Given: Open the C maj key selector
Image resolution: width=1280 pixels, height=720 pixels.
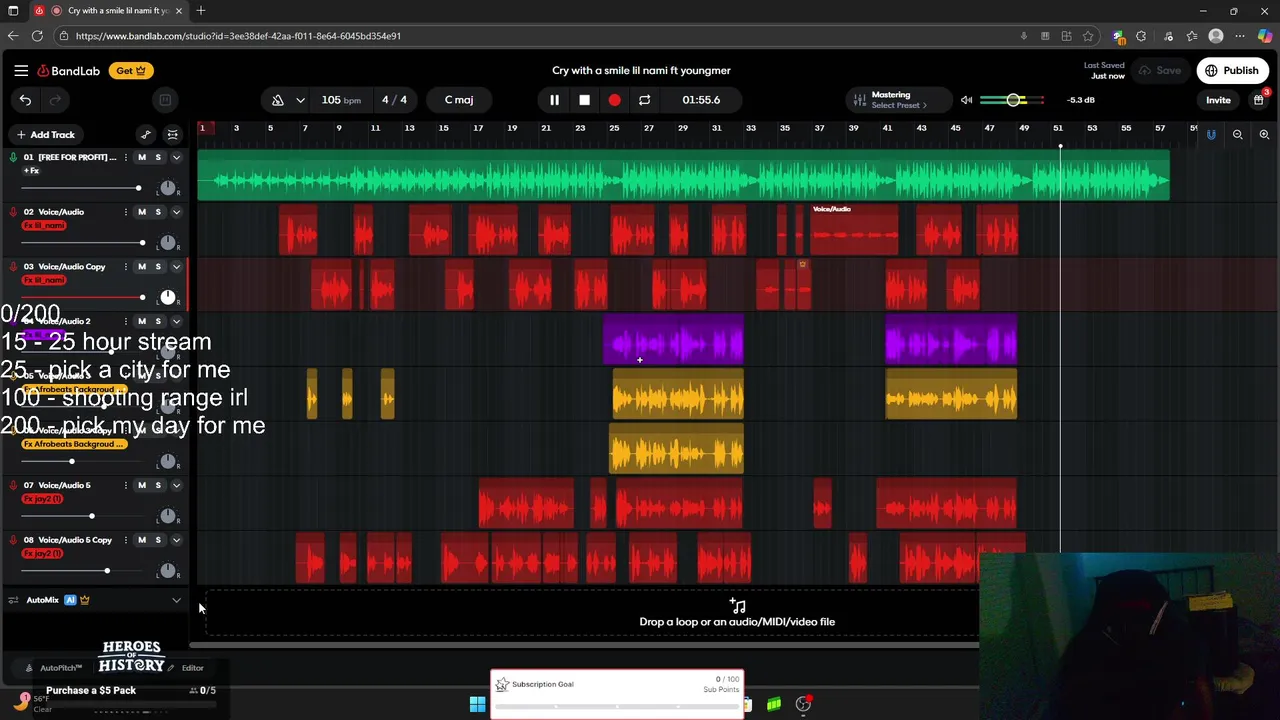Looking at the screenshot, I should tap(459, 100).
